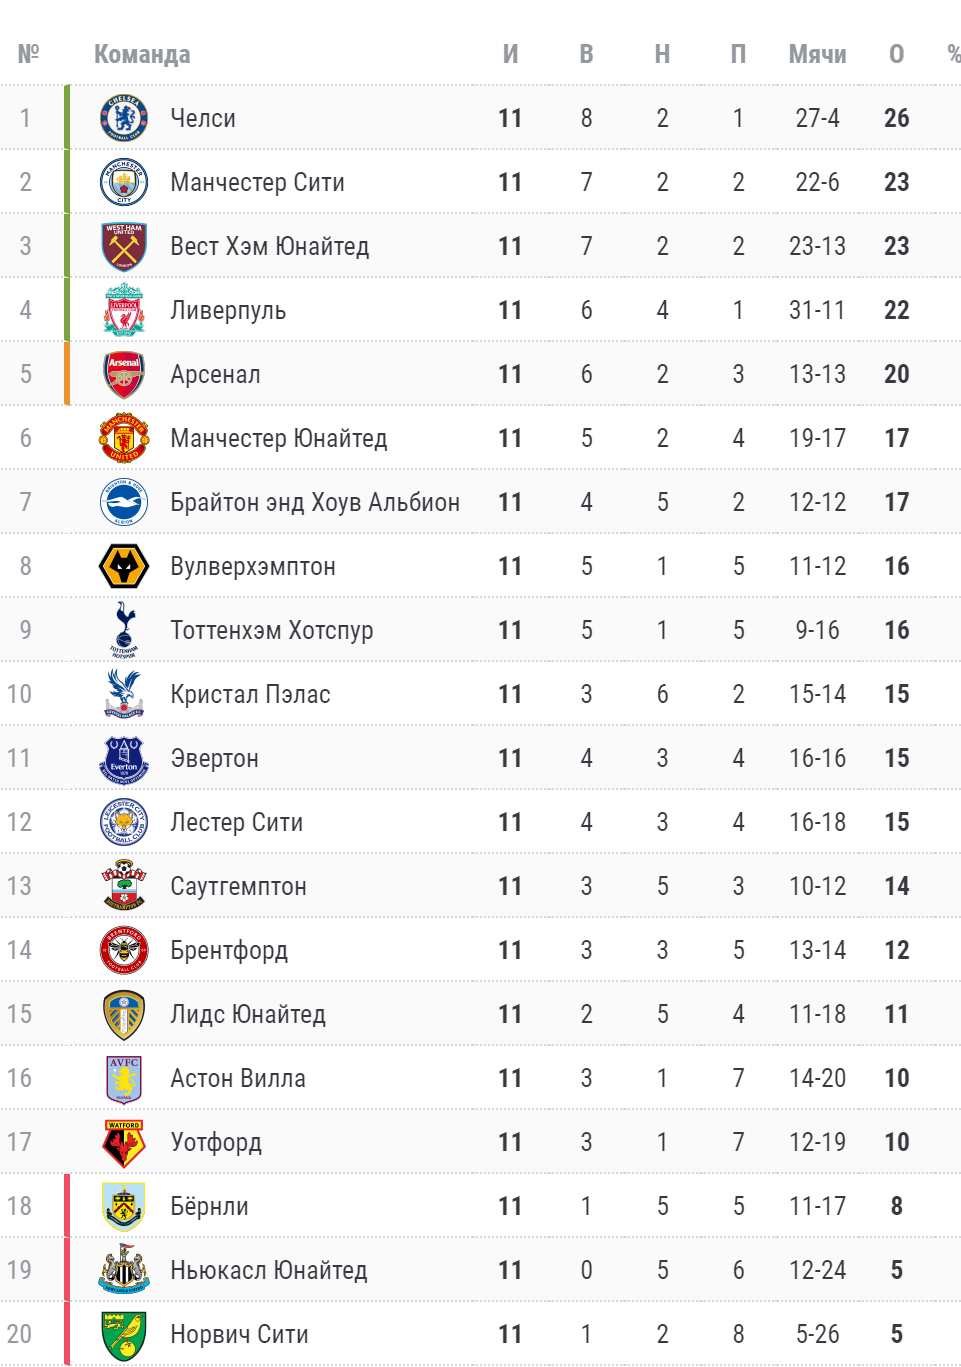Click the Chelsea club crest
This screenshot has width=961, height=1367.
(124, 118)
